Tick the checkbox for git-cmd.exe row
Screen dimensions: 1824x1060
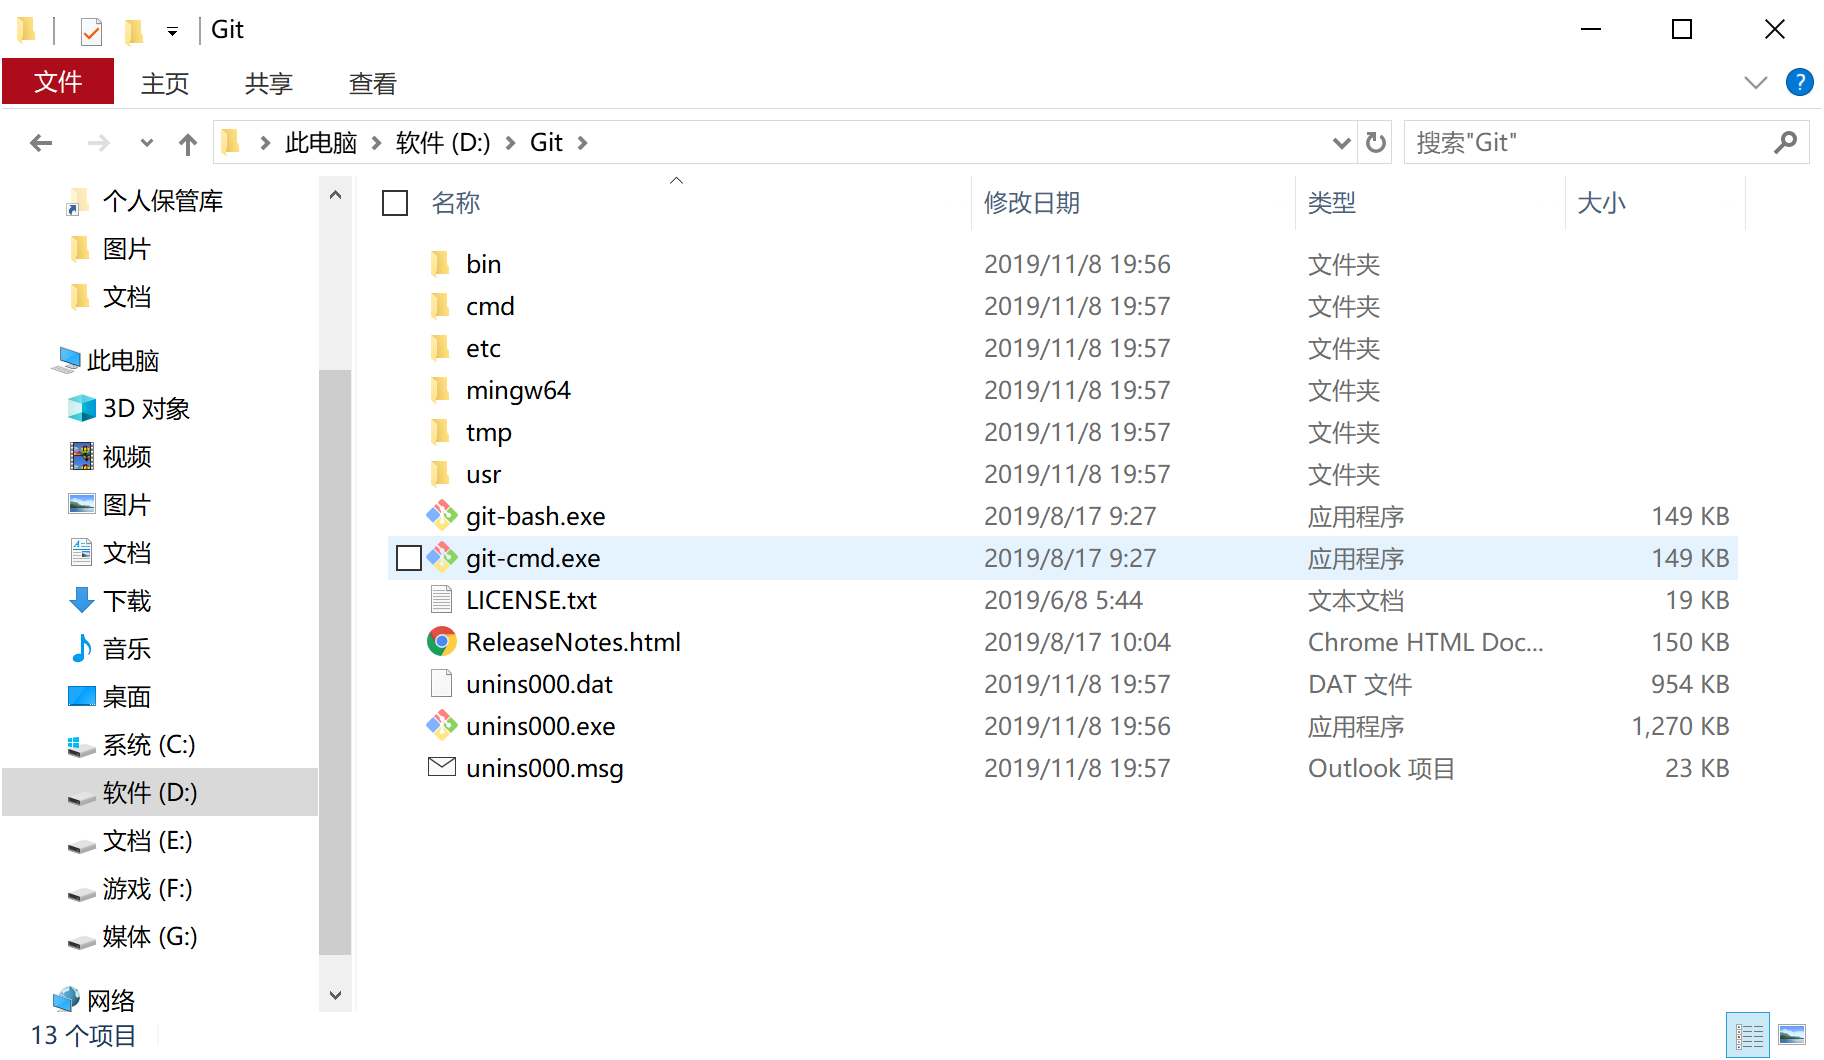click(x=408, y=558)
